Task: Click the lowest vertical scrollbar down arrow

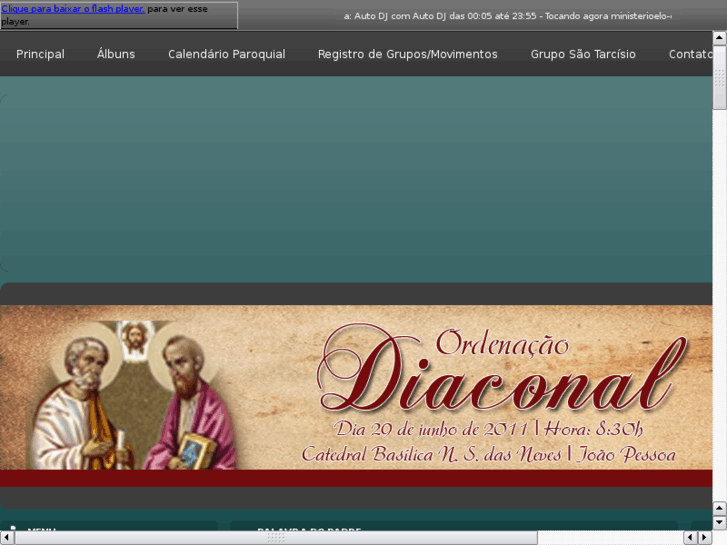Action: pyautogui.click(x=719, y=522)
